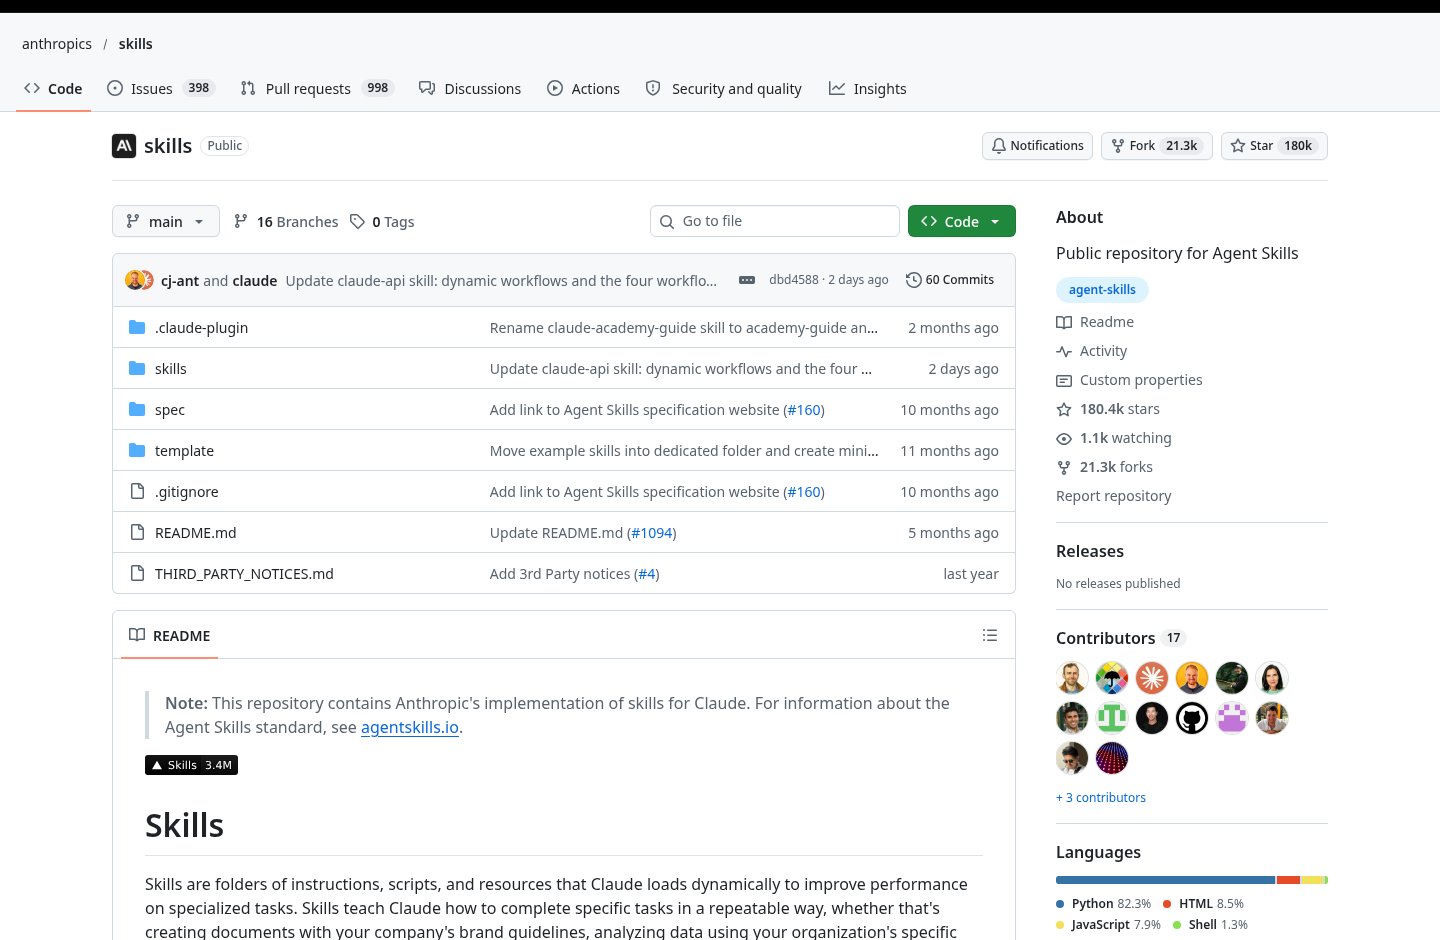This screenshot has height=940, width=1440.
Task: Open the README outline list icon
Action: click(990, 635)
